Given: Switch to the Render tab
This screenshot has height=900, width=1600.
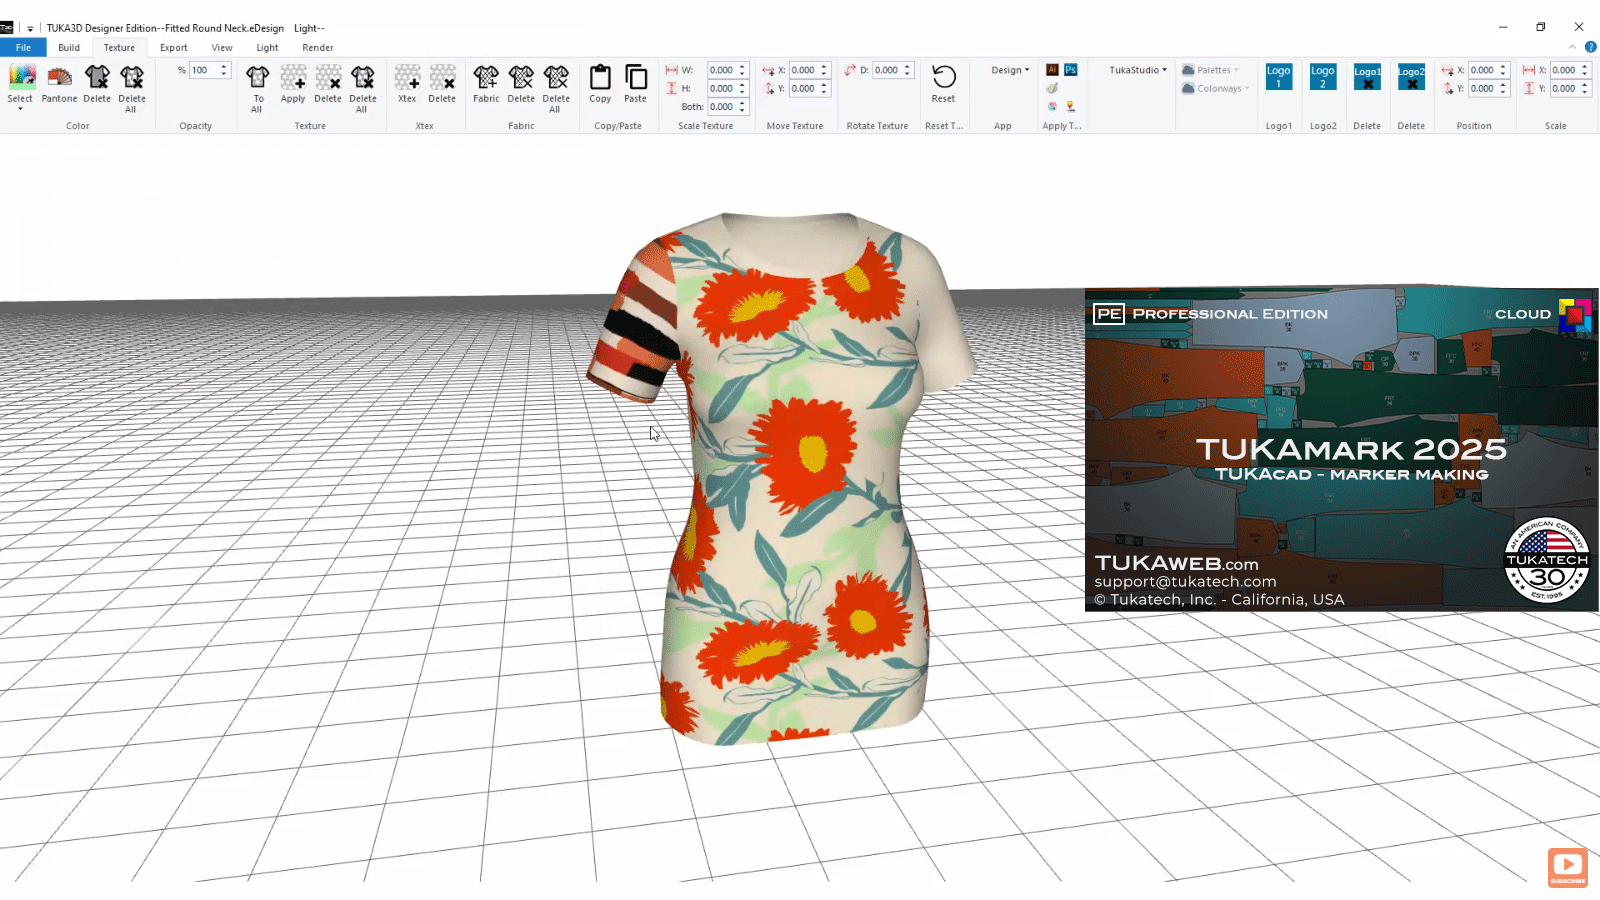Looking at the screenshot, I should 317,47.
